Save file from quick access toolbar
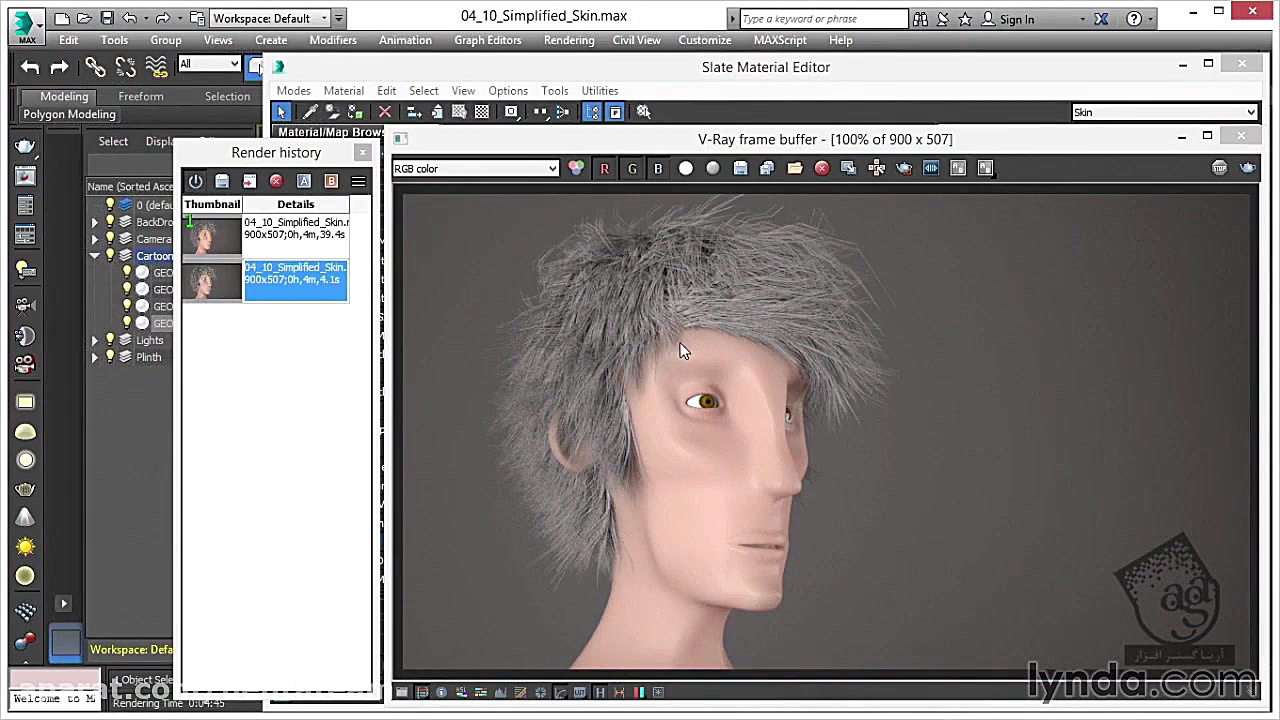Screen dimensions: 1280x720 pyautogui.click(x=107, y=18)
